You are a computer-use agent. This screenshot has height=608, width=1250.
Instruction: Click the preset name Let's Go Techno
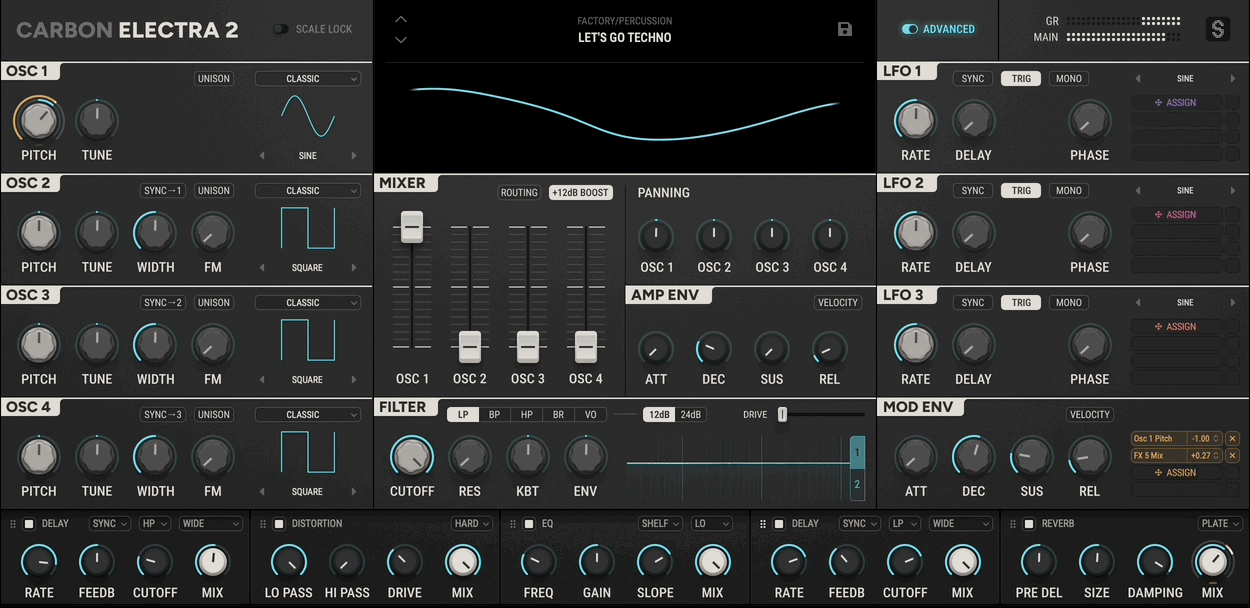coord(625,38)
